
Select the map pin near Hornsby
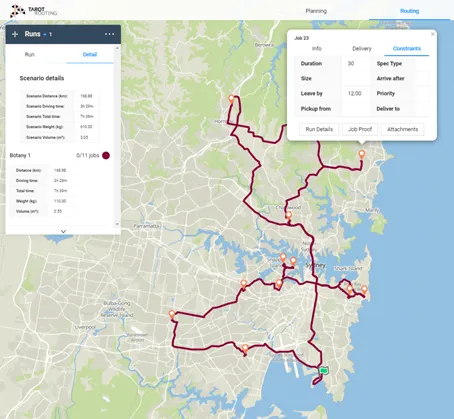click(231, 99)
